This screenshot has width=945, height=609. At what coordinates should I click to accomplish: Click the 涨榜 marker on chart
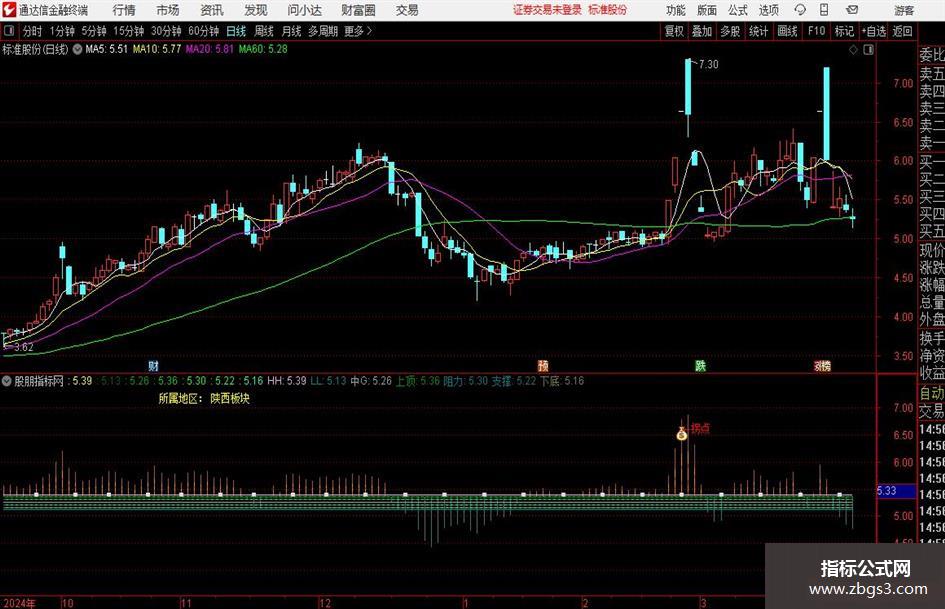click(823, 366)
